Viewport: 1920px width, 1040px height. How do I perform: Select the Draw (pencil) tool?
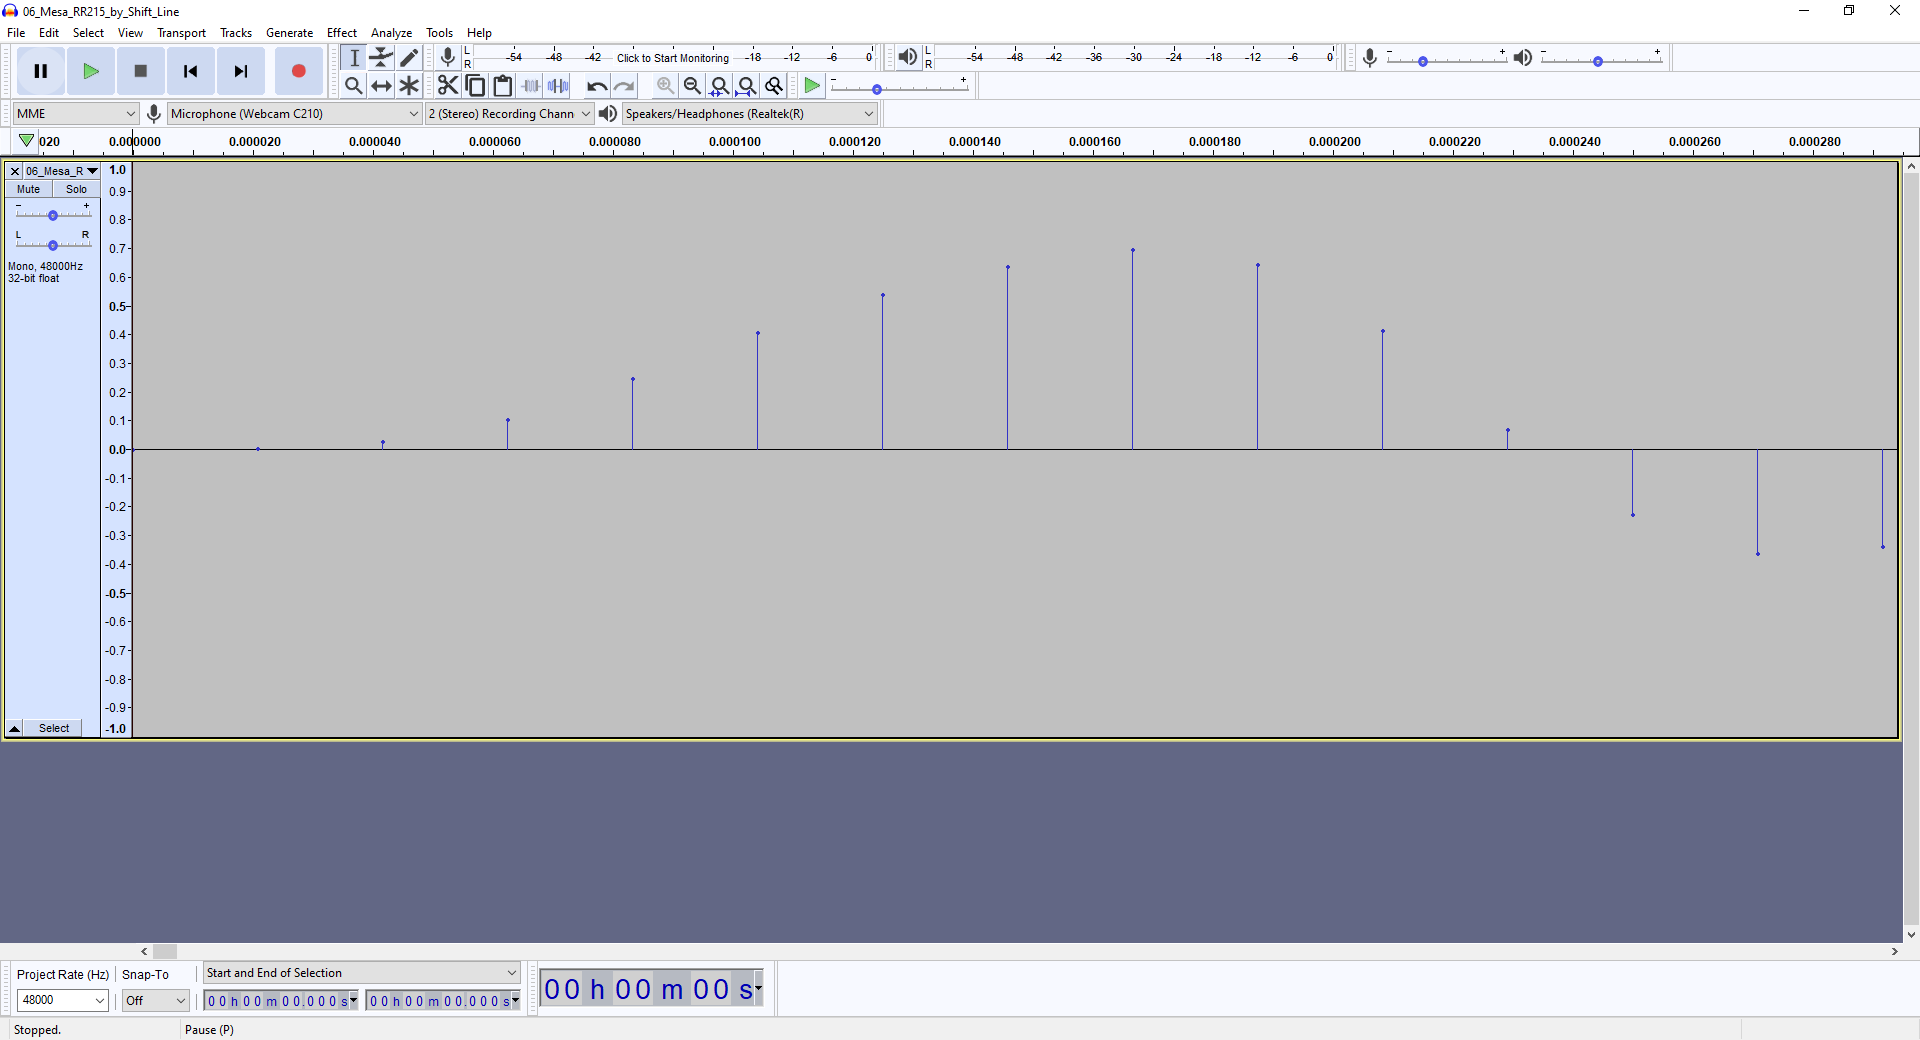[409, 58]
